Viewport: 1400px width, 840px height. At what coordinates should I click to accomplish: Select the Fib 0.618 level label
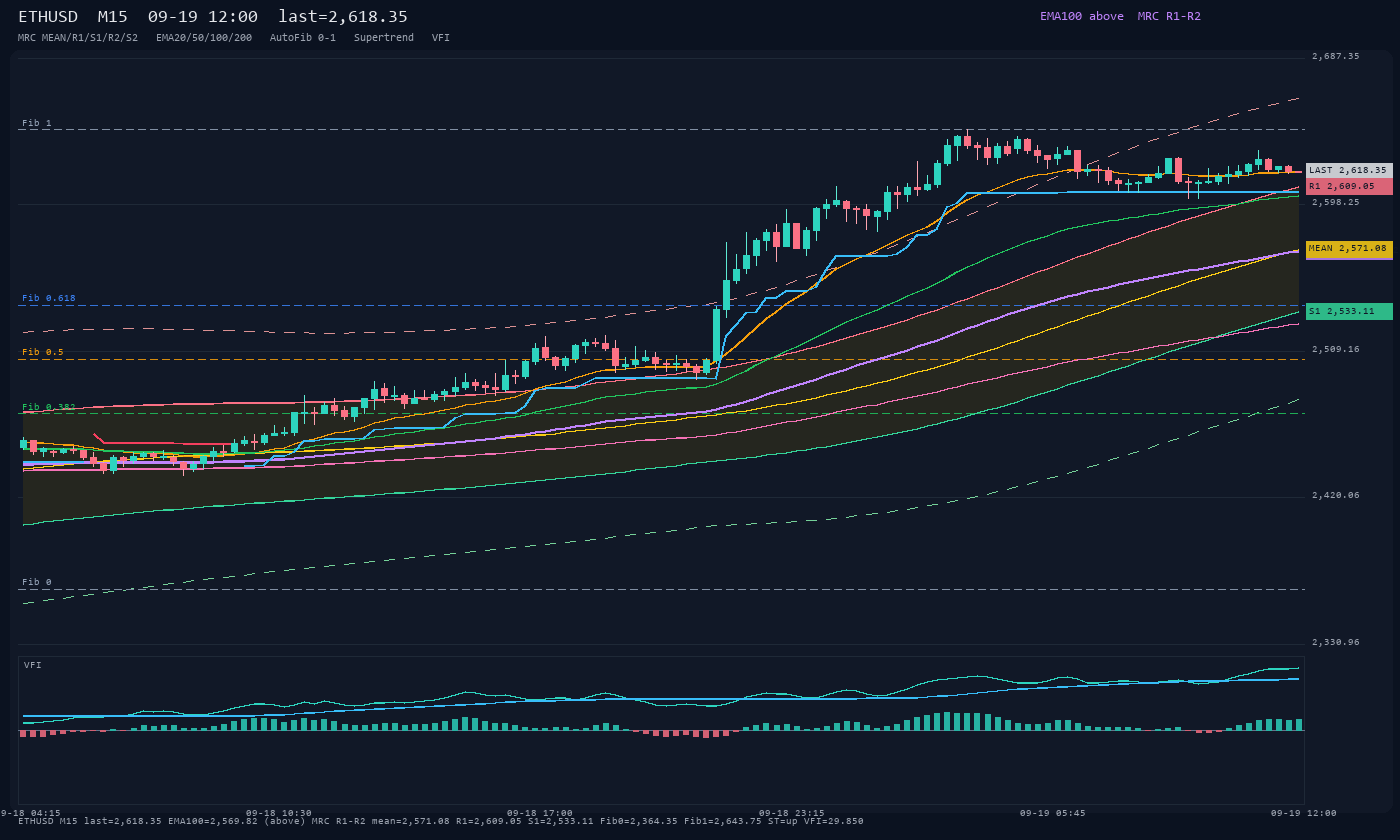[49, 298]
